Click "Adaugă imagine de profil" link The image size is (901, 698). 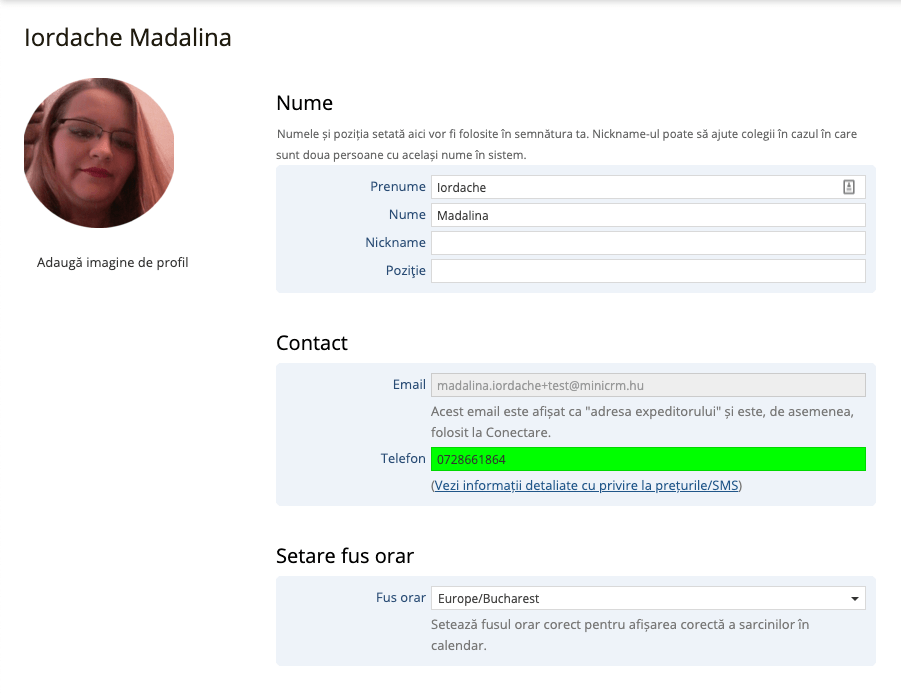[113, 263]
